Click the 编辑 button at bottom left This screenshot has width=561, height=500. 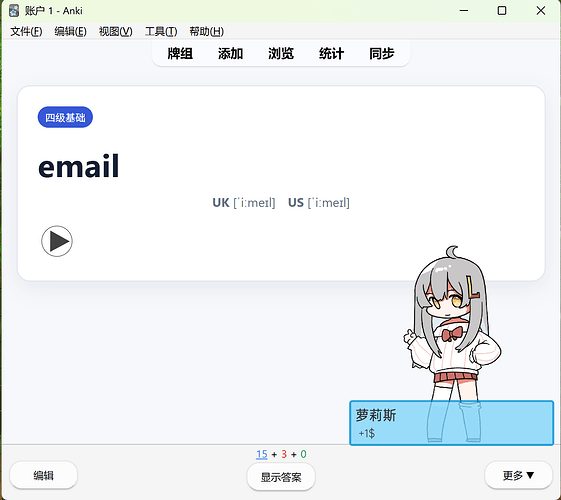[x=43, y=476]
